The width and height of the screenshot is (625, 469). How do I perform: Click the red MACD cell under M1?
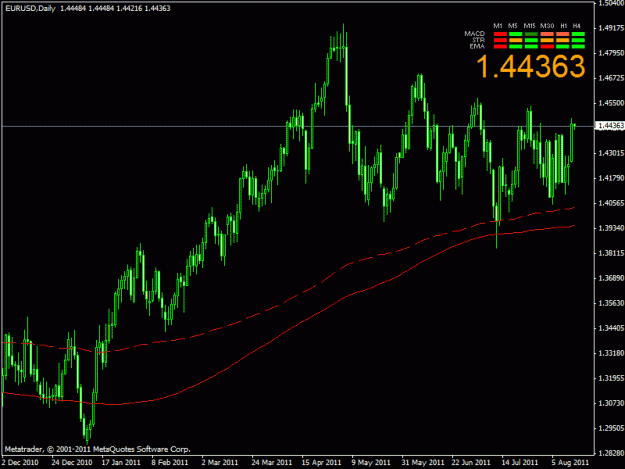point(500,34)
